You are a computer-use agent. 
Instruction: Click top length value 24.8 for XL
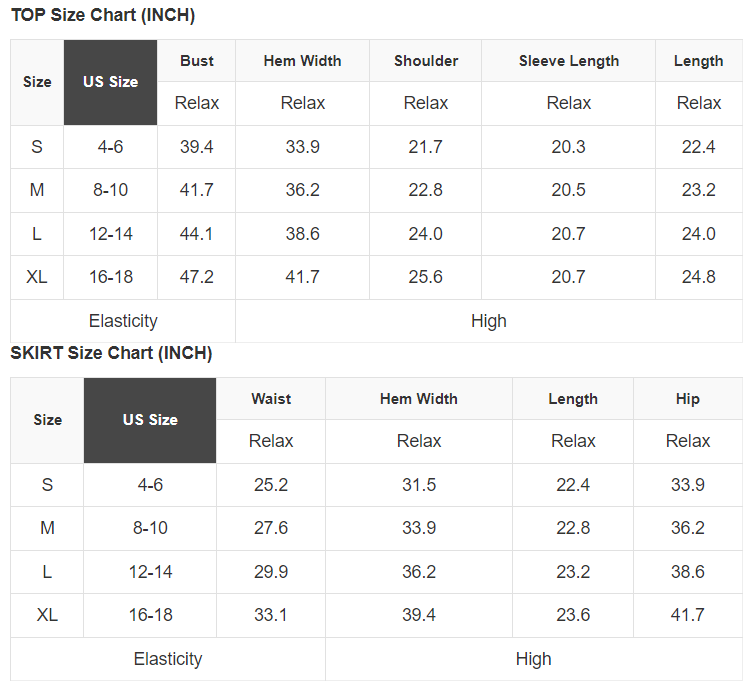pos(699,277)
